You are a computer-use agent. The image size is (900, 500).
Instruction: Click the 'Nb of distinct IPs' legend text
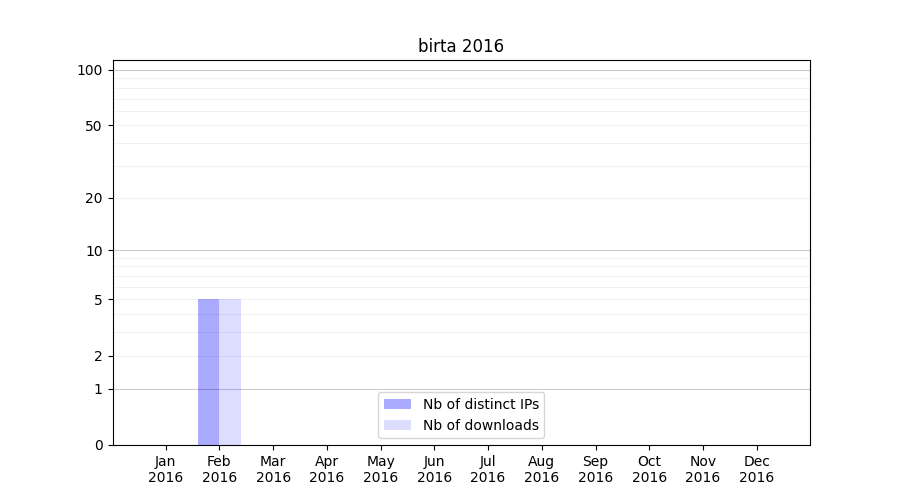coord(480,404)
